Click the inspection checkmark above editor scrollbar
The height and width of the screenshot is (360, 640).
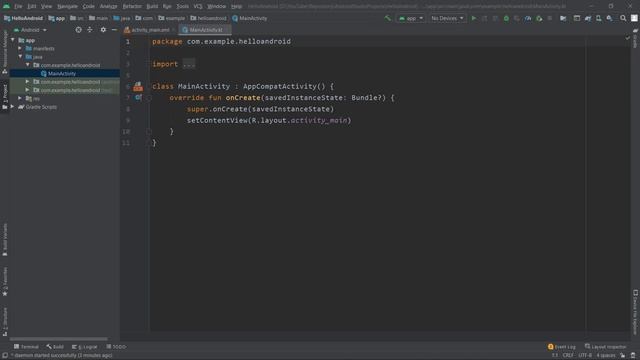coord(627,38)
